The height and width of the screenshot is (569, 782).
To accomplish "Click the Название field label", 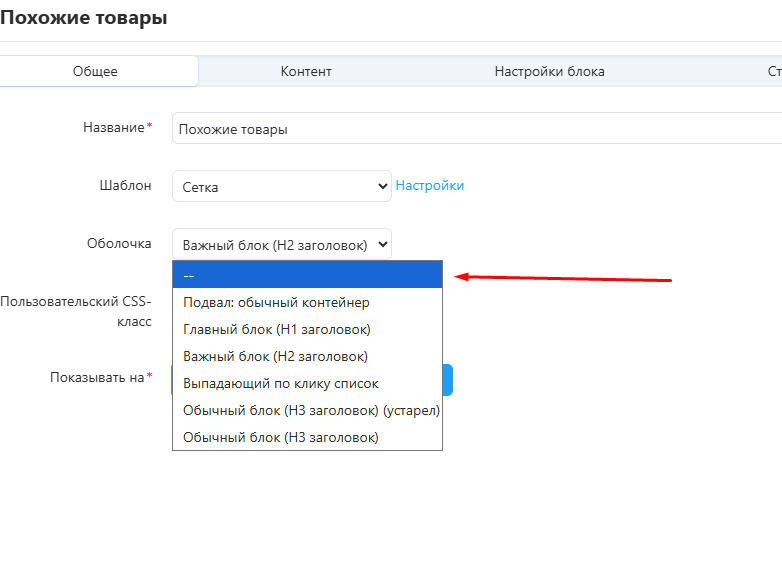I will [x=114, y=128].
